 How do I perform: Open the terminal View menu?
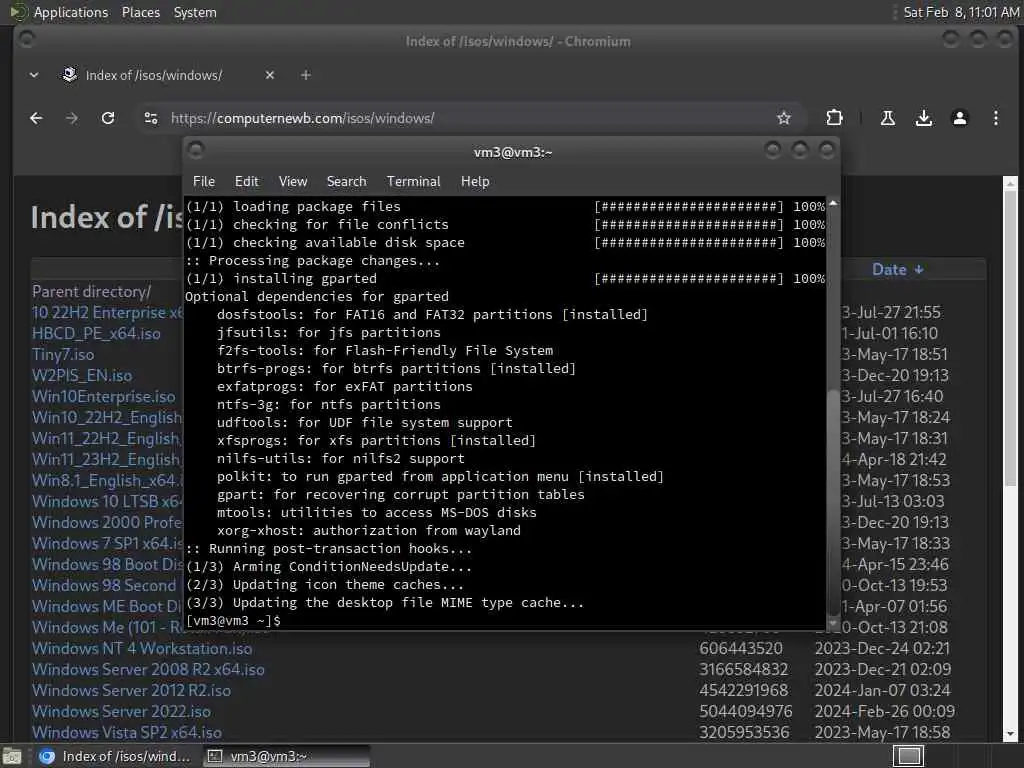tap(293, 182)
